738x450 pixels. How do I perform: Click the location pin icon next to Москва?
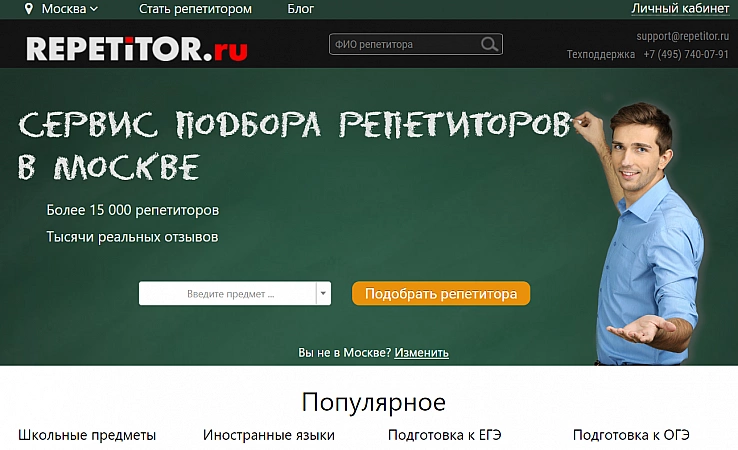click(29, 9)
